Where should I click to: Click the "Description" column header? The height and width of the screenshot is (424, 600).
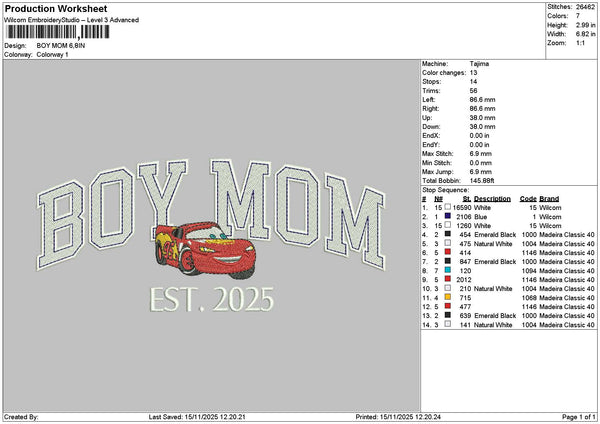point(492,199)
